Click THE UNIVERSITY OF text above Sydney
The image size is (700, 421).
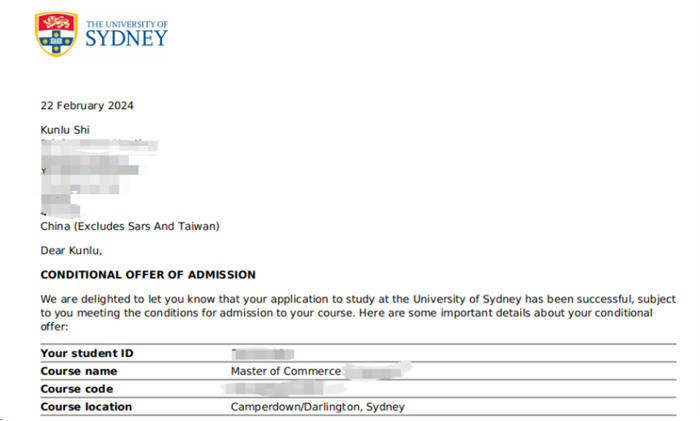127,24
